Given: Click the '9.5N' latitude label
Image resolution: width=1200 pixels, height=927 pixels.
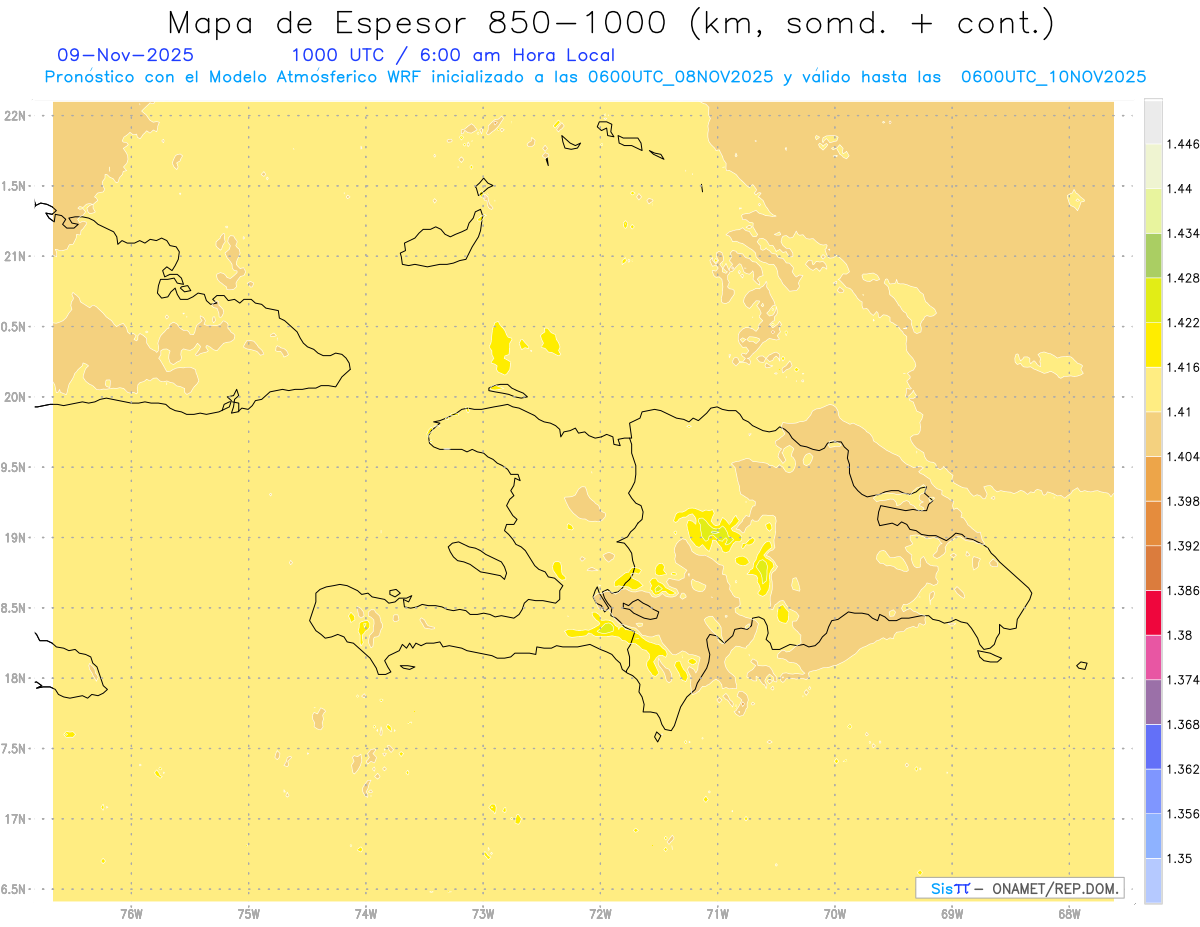Looking at the screenshot, I should point(13,467).
